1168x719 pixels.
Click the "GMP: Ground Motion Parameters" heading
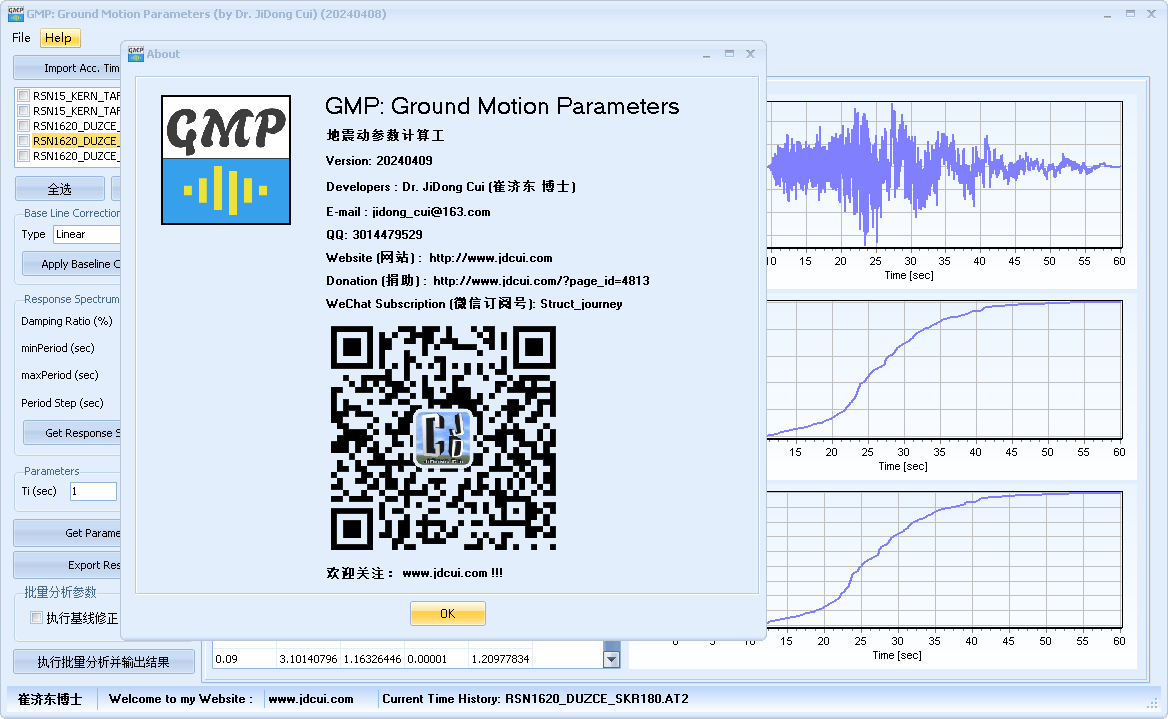click(x=502, y=106)
